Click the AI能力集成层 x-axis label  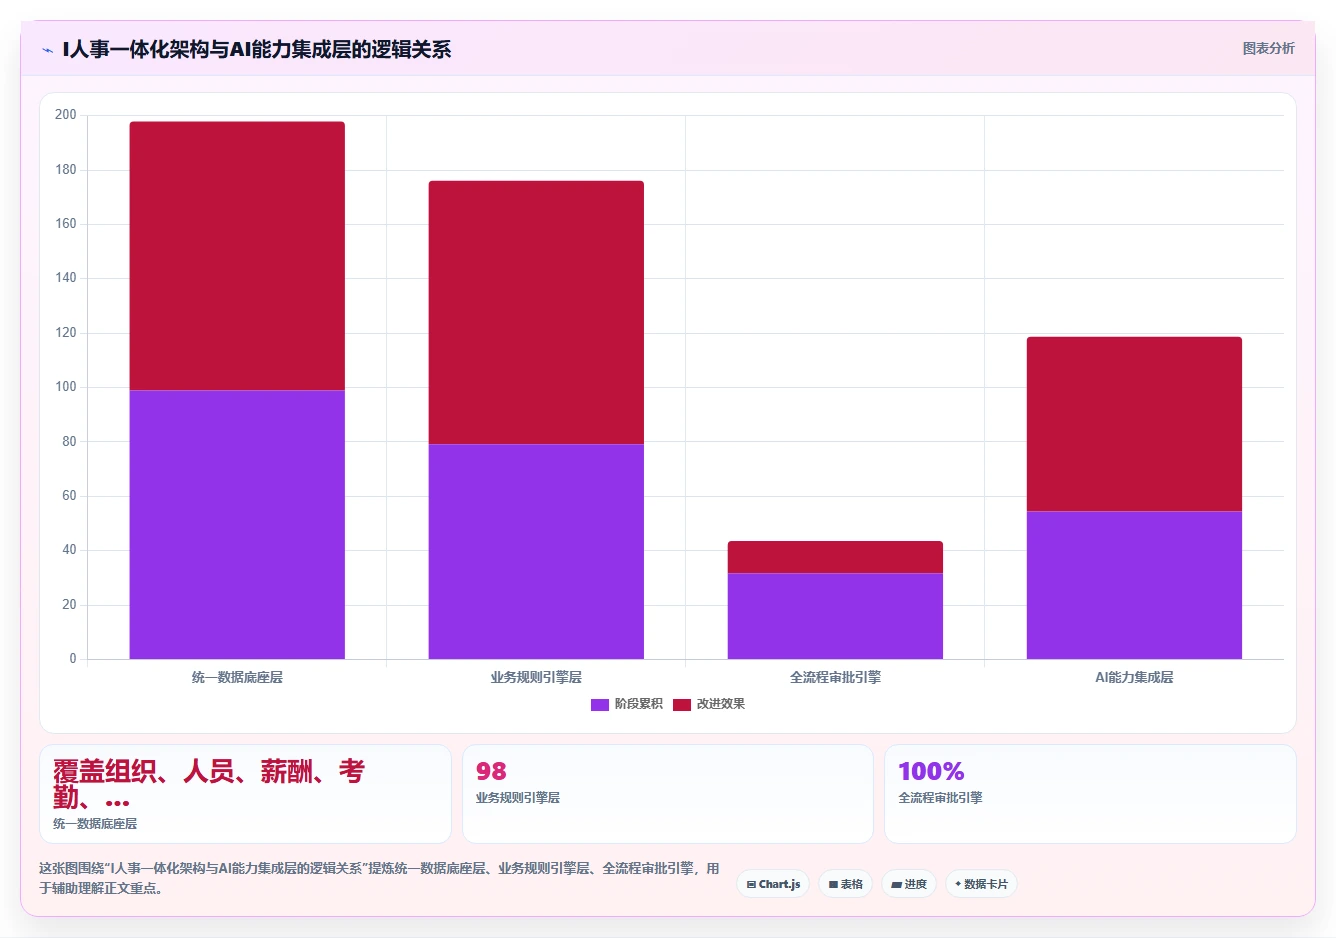click(x=1134, y=677)
